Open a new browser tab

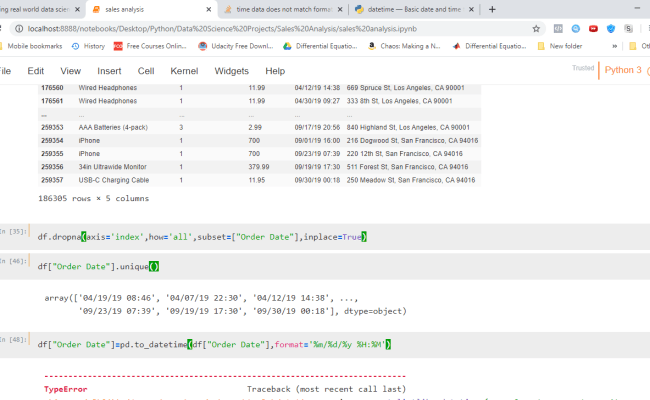(492, 9)
